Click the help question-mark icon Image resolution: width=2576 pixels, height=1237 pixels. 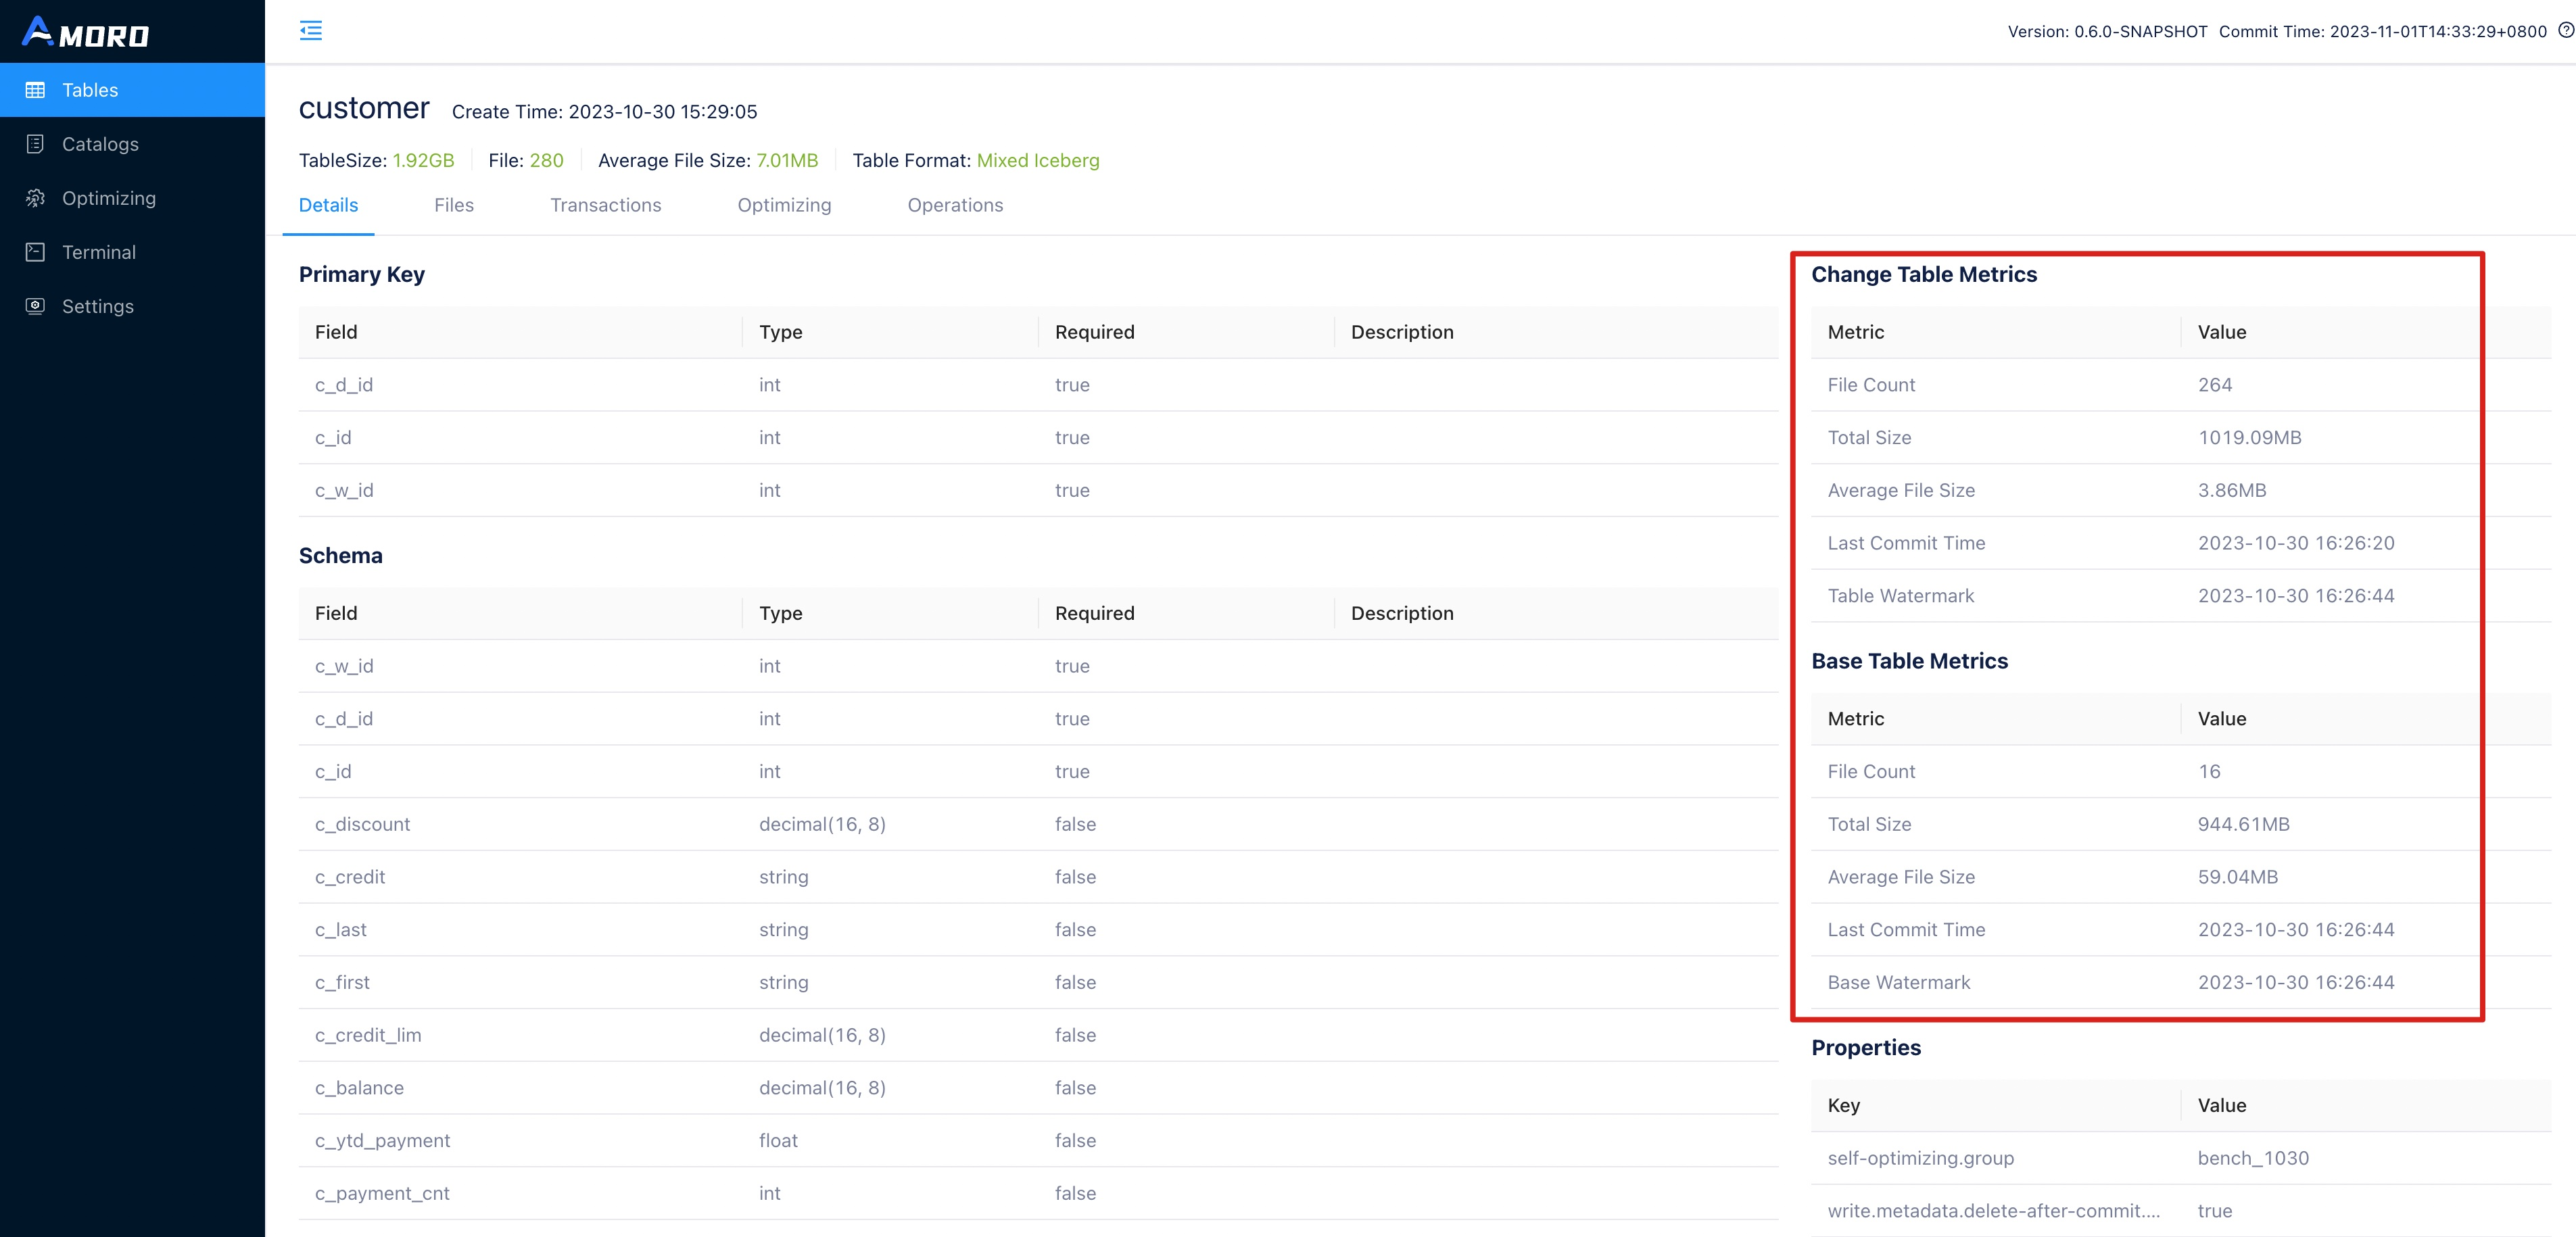click(2565, 31)
